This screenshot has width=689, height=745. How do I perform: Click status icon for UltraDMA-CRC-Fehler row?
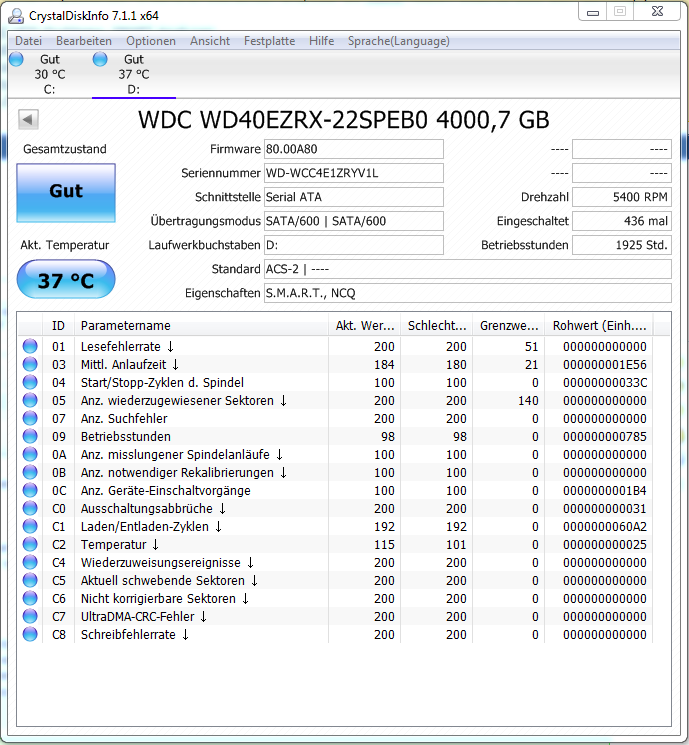pos(30,617)
